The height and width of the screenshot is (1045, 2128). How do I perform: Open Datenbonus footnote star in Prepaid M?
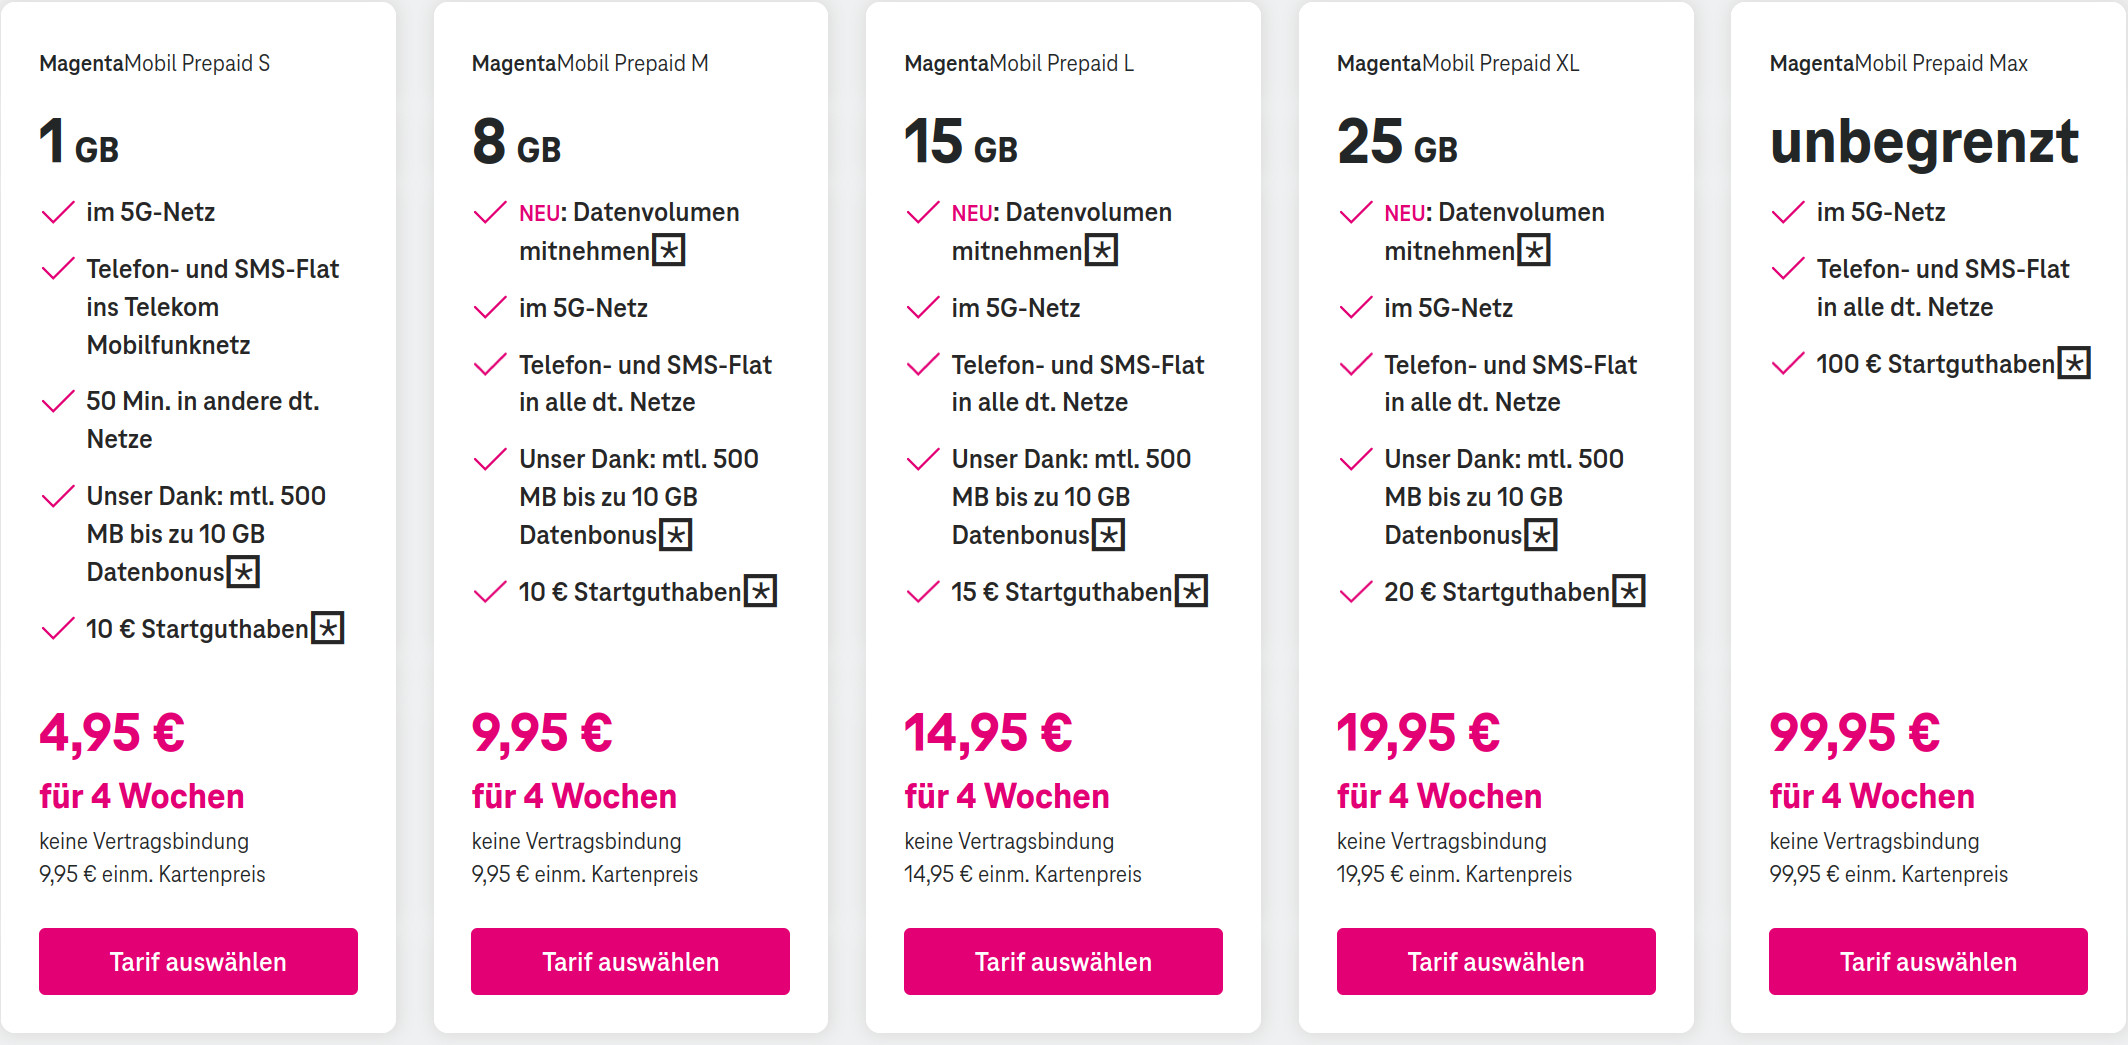(677, 535)
